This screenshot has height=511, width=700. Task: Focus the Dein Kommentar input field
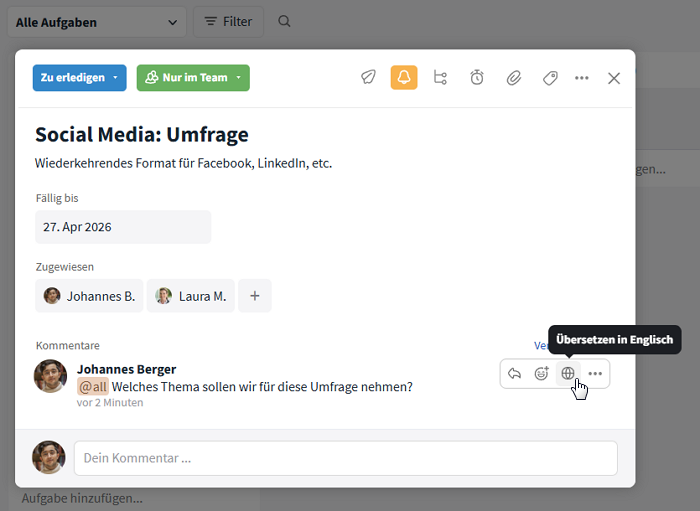point(345,458)
